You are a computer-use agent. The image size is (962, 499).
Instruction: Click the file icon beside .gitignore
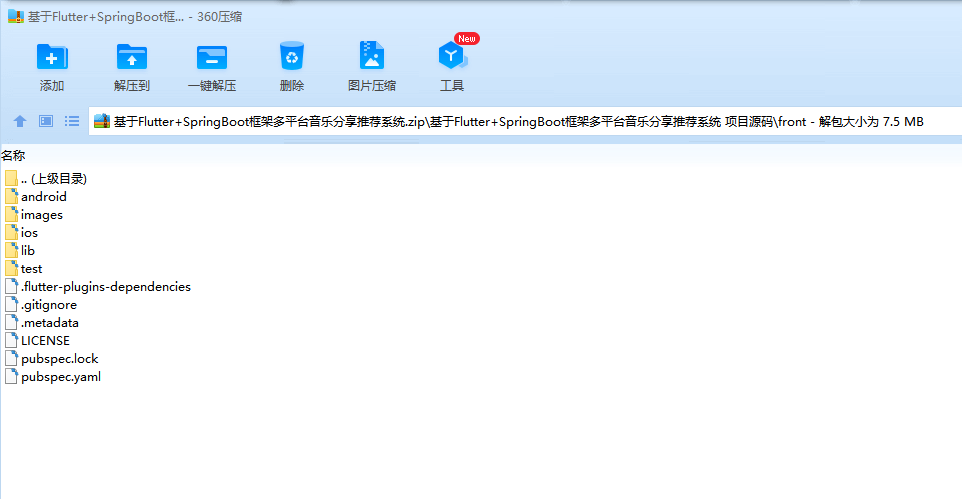[11, 304]
